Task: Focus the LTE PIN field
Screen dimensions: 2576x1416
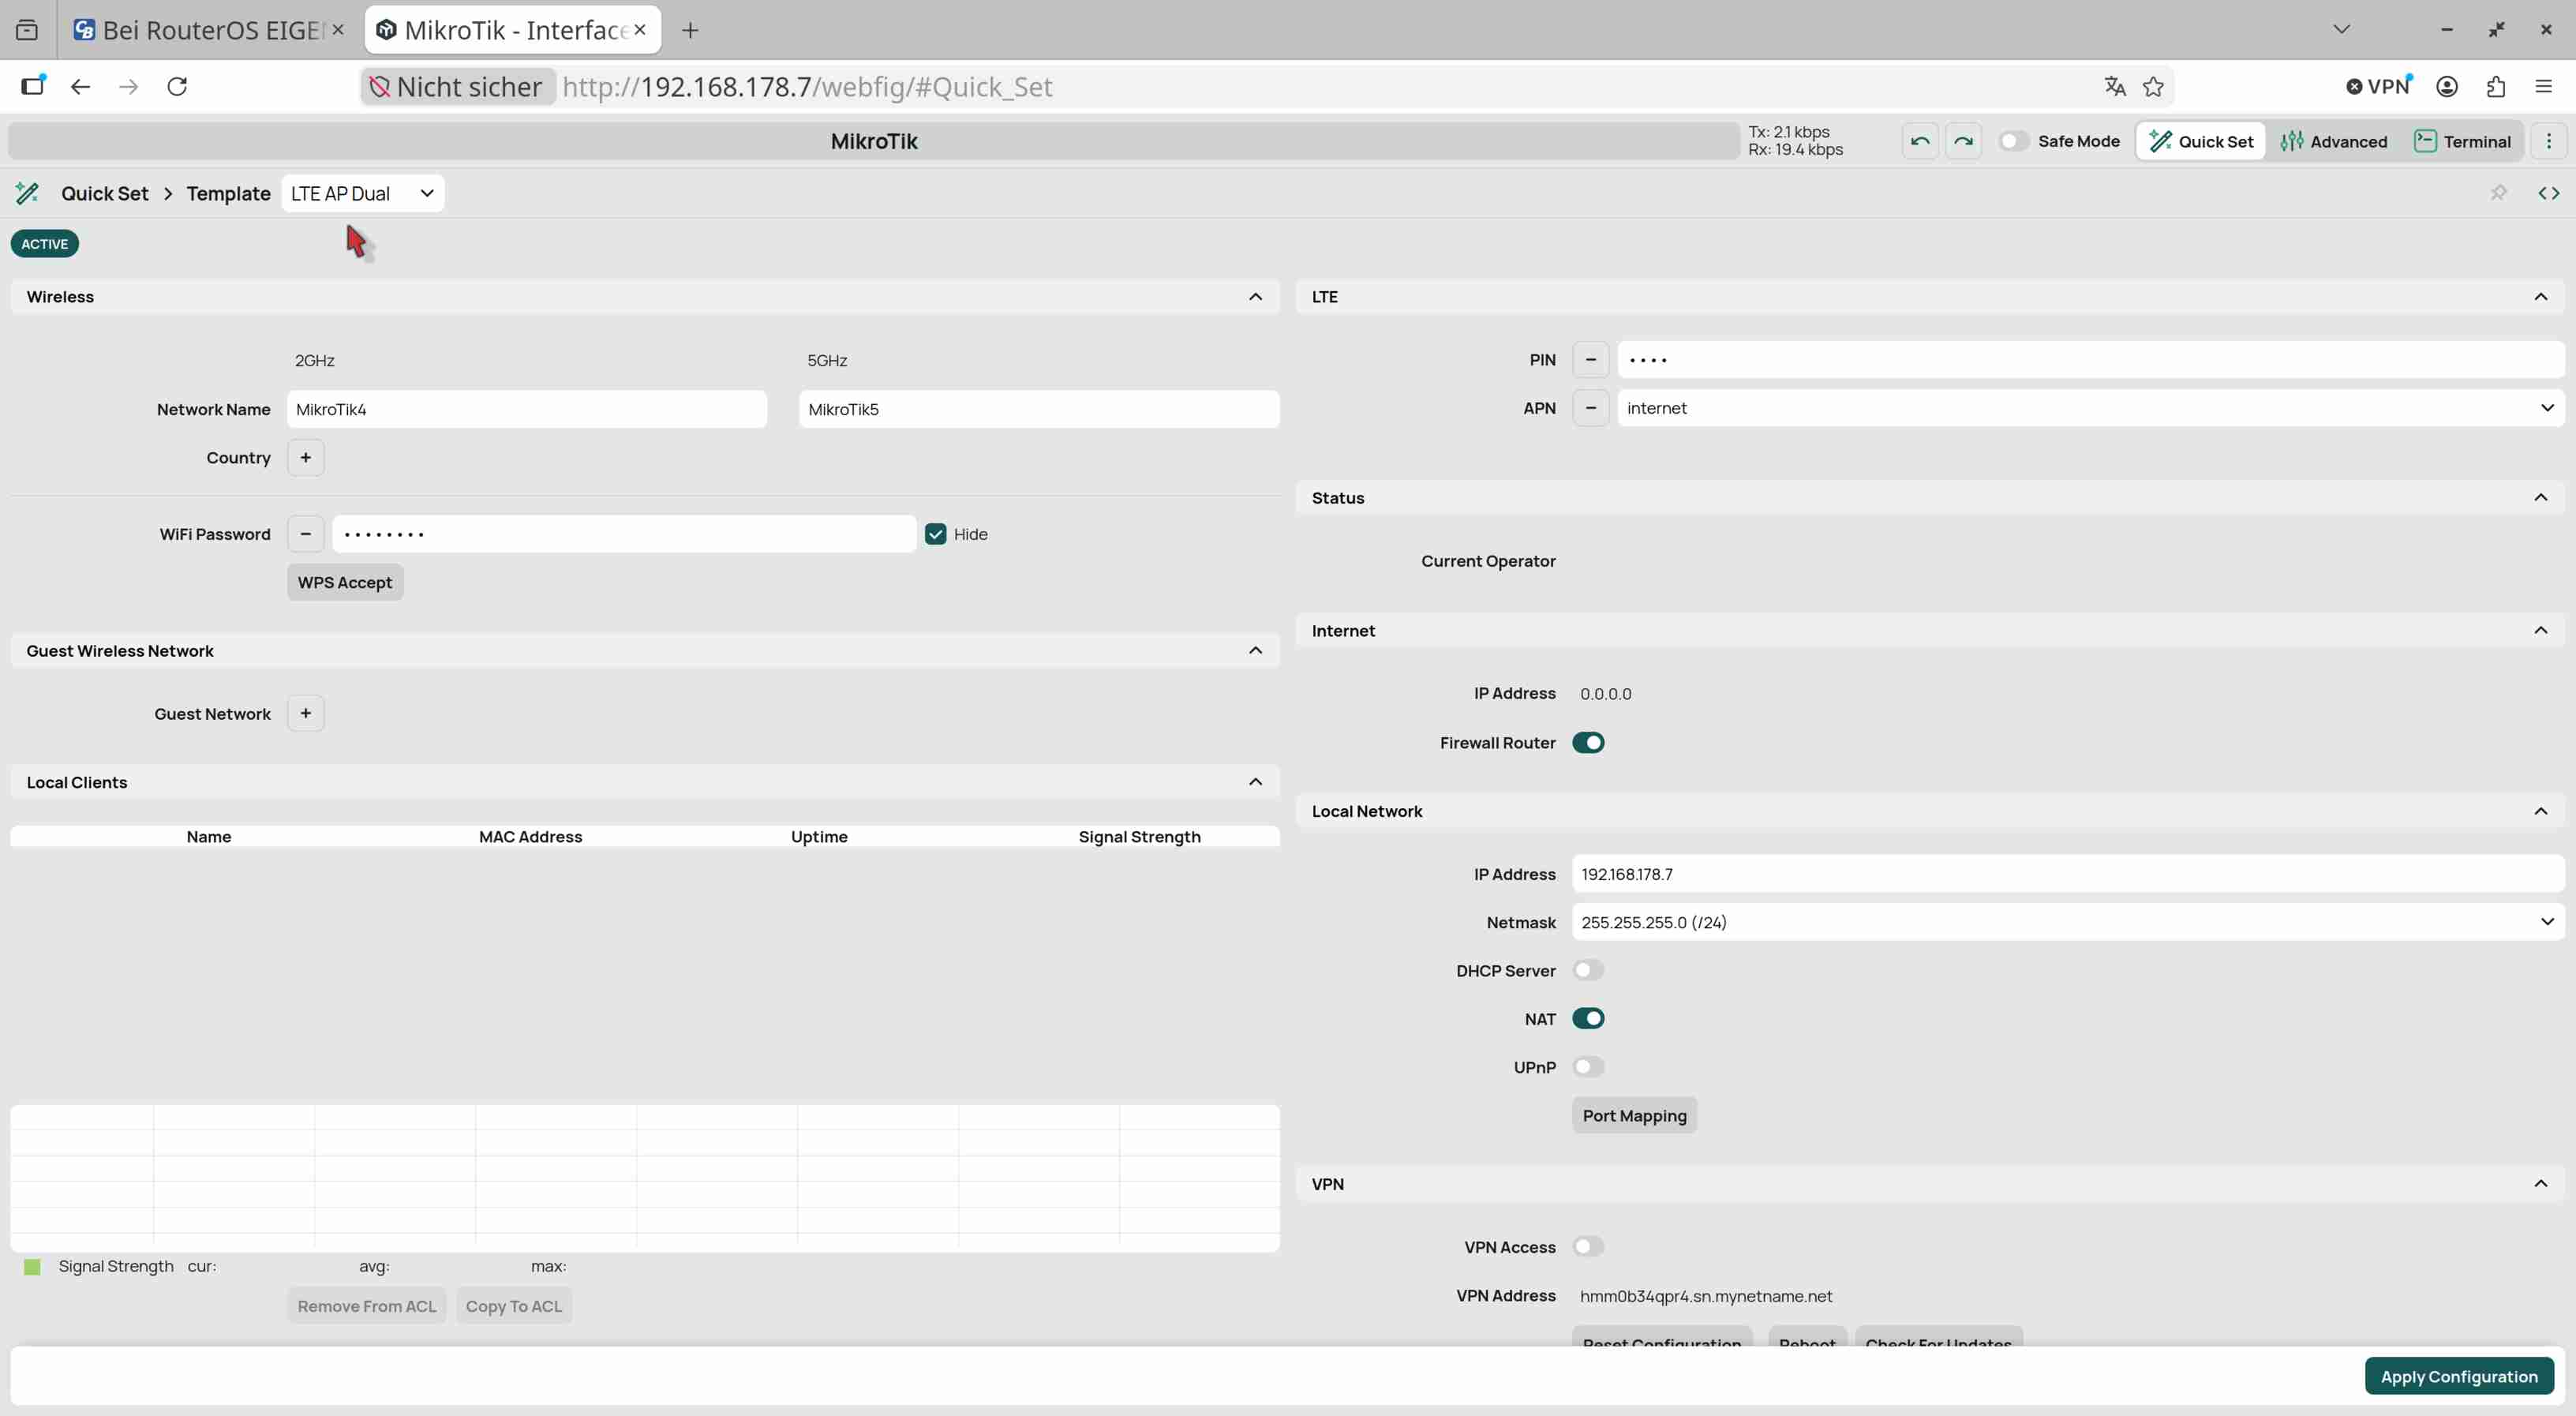Action: [x=2090, y=360]
